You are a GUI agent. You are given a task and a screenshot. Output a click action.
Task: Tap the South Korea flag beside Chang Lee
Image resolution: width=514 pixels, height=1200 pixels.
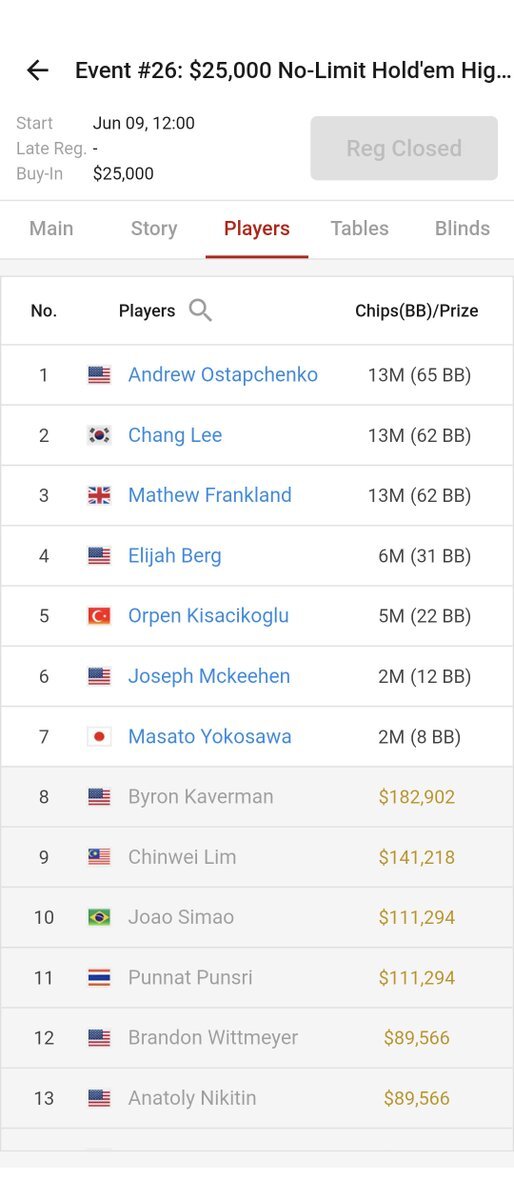99,435
